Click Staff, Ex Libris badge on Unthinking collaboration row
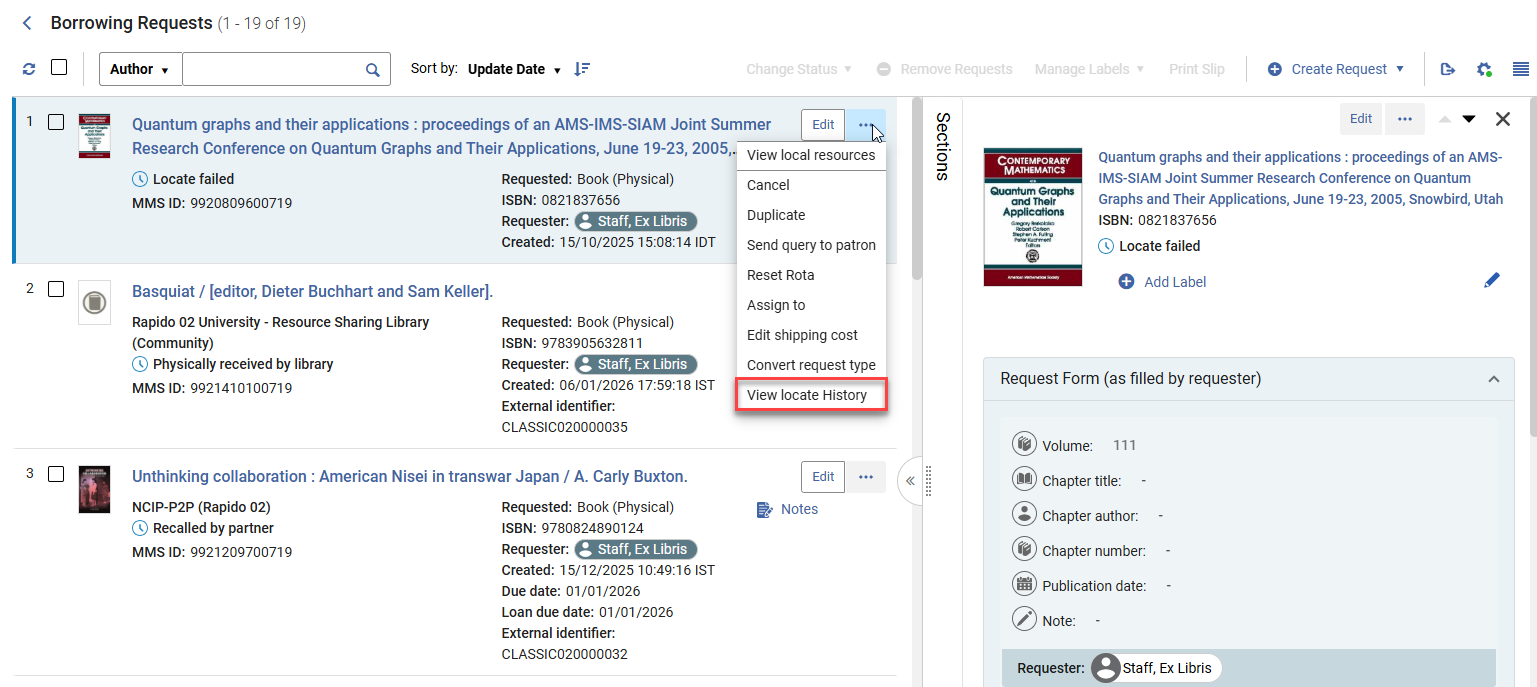This screenshot has height=687, width=1537. [636, 549]
